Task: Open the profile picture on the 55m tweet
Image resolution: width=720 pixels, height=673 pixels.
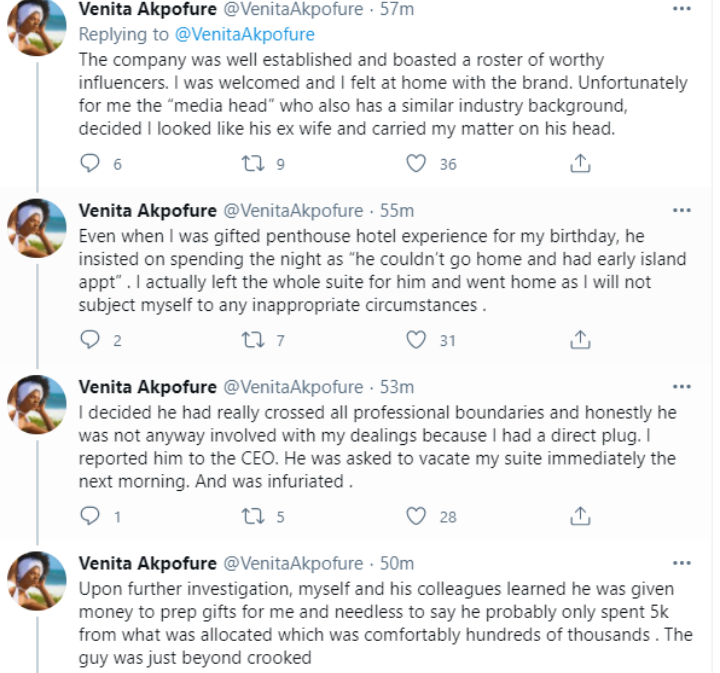Action: [37, 229]
